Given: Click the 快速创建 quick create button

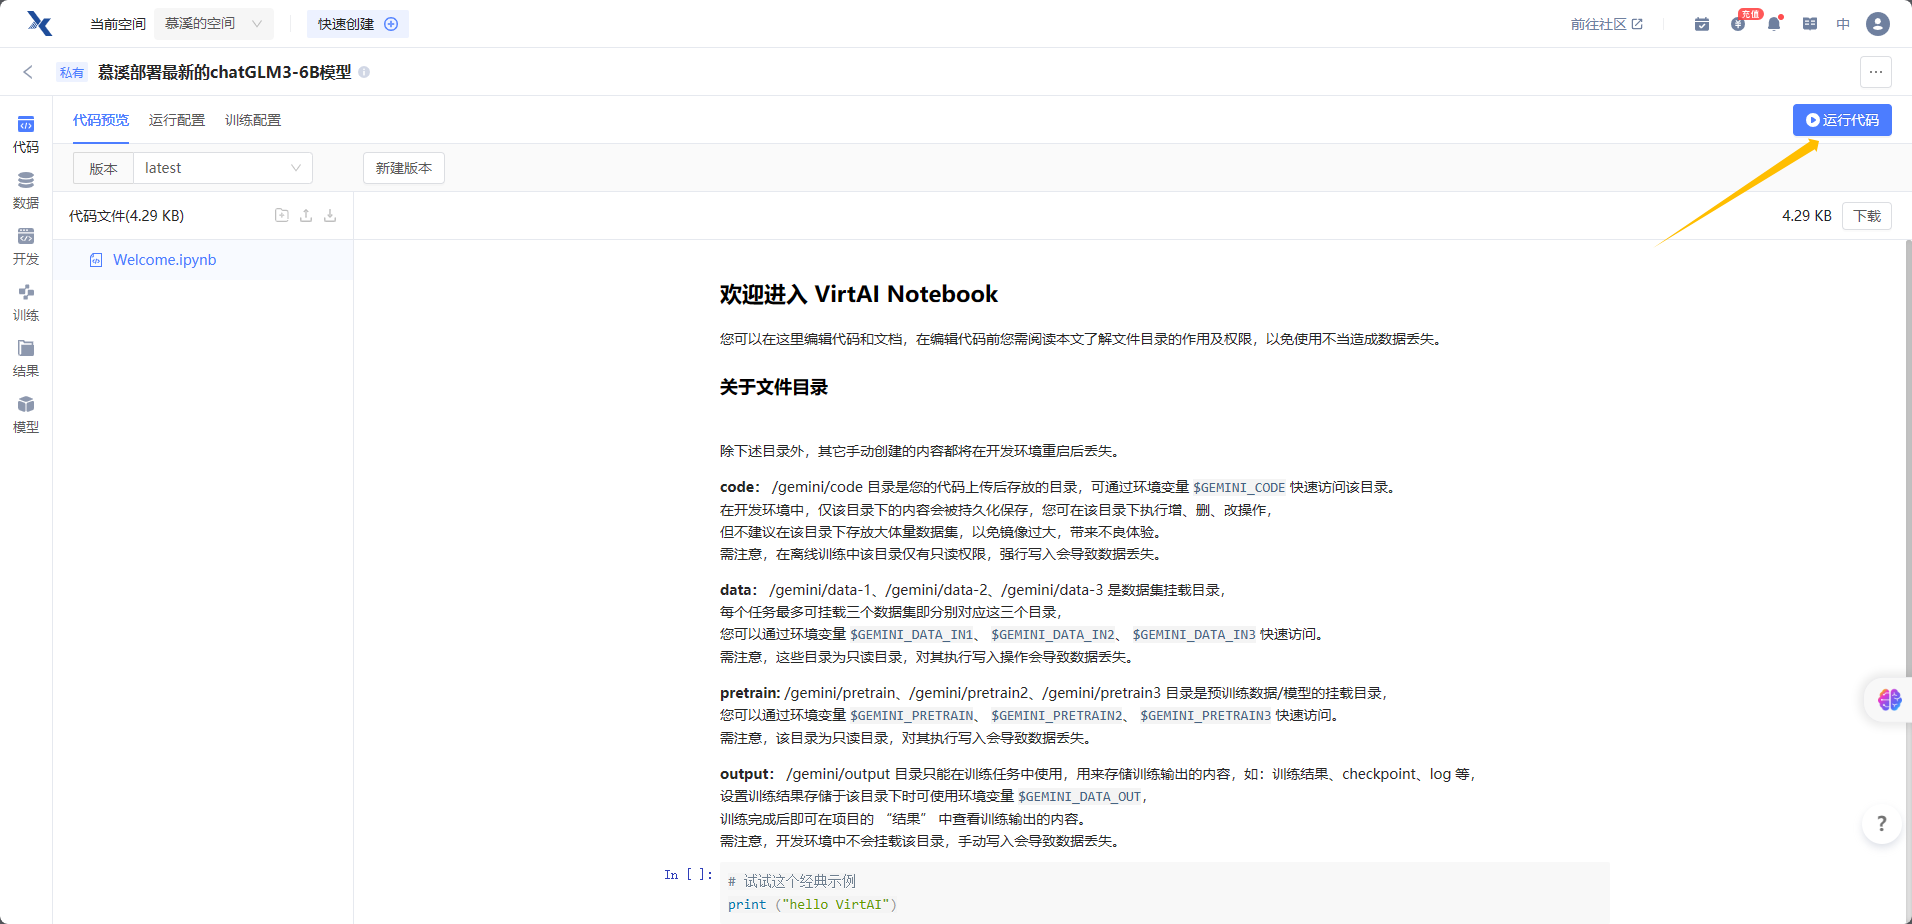Looking at the screenshot, I should pos(358,24).
